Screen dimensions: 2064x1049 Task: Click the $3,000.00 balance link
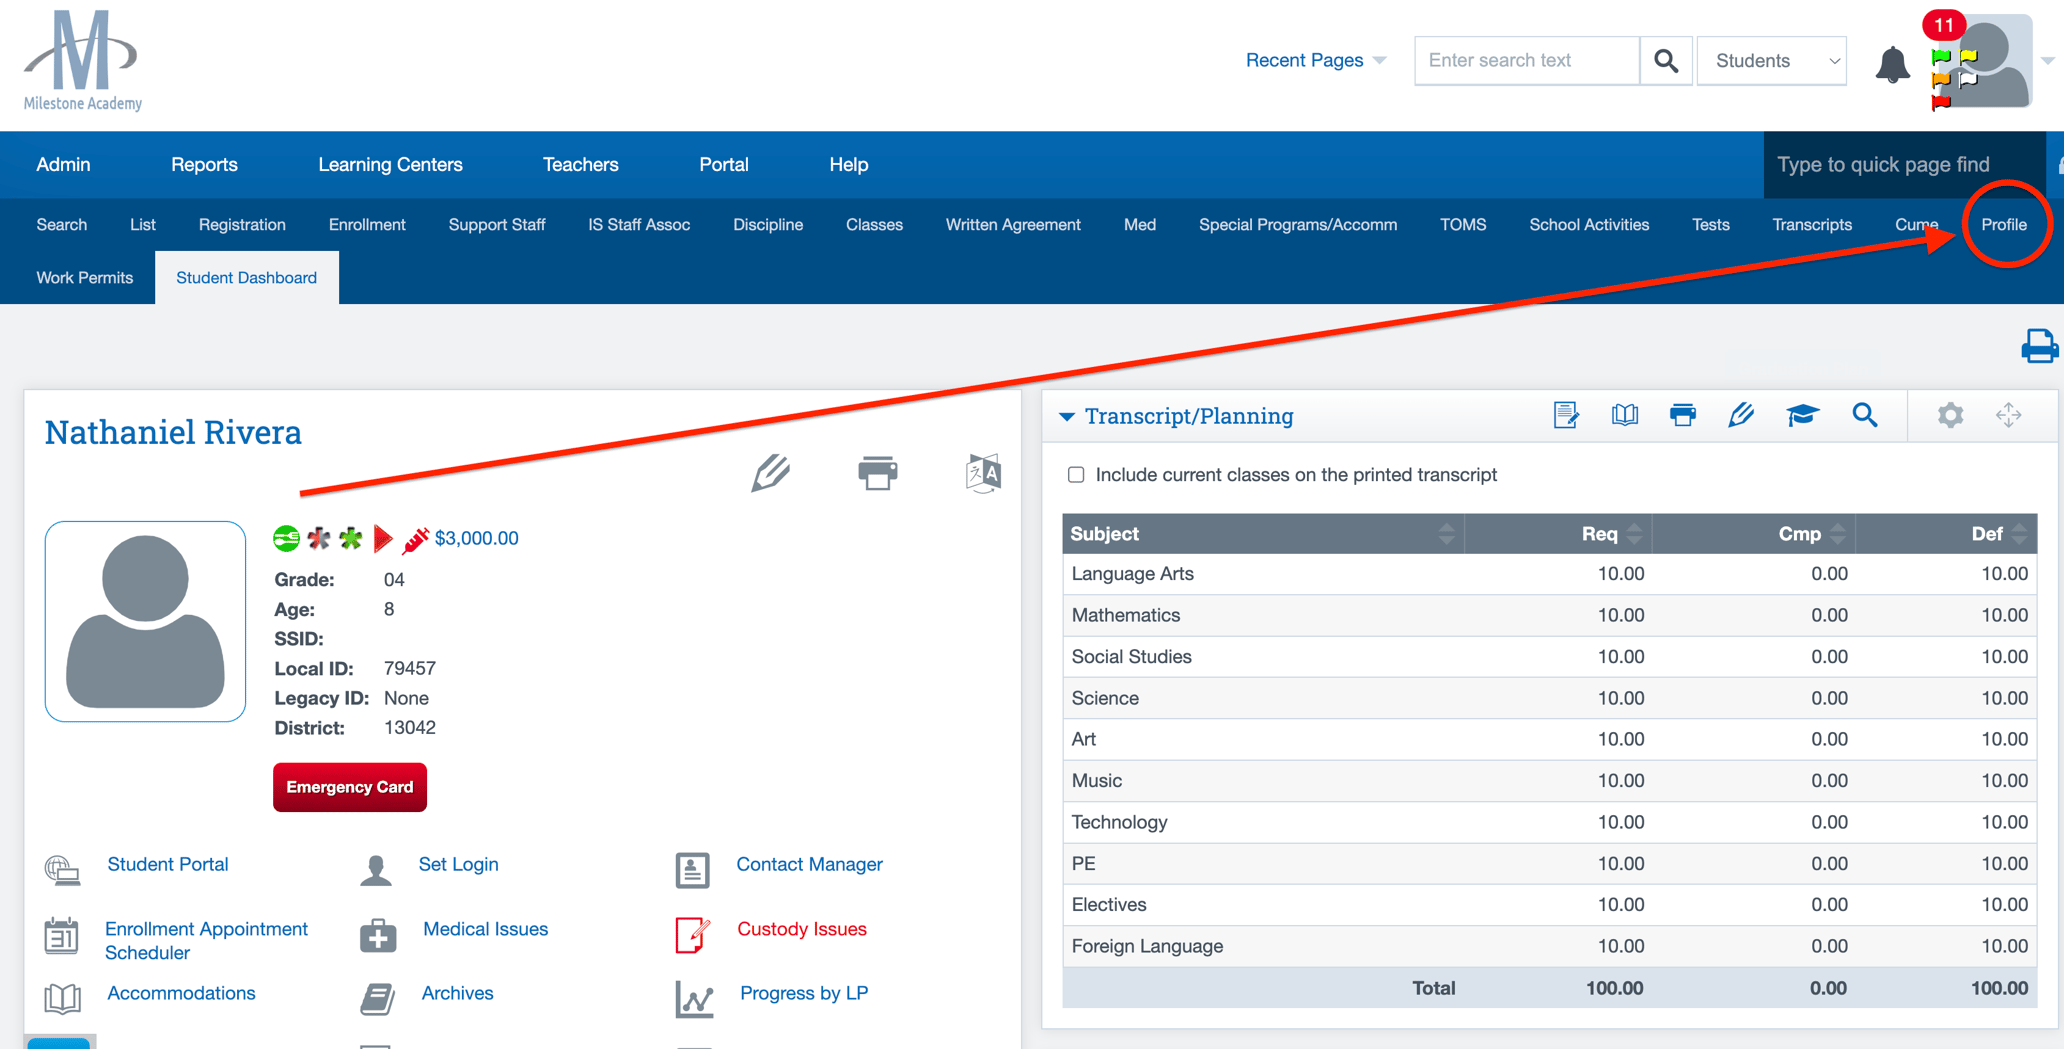477,539
